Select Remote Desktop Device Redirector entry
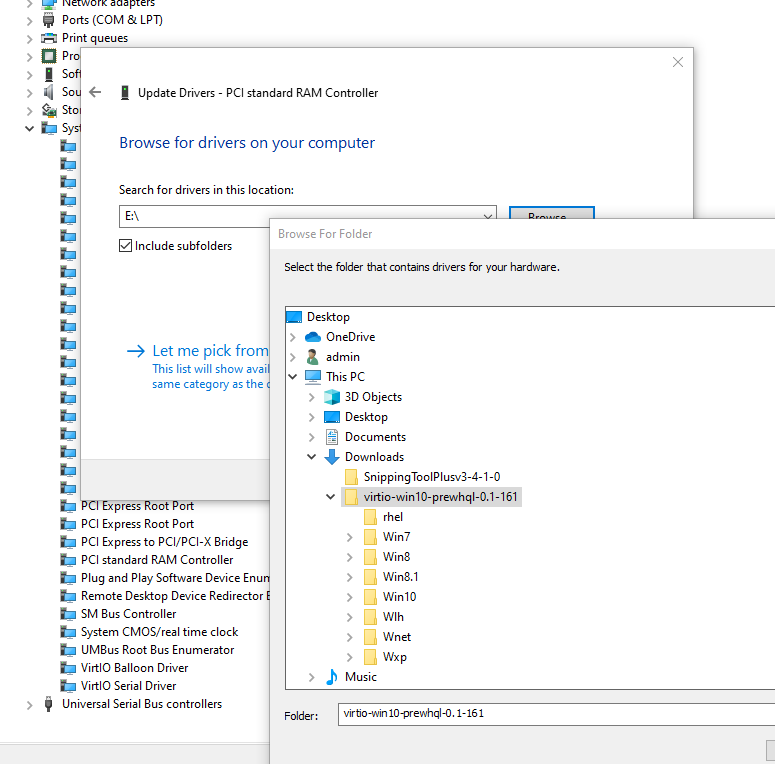Viewport: 775px width, 764px height. (175, 596)
